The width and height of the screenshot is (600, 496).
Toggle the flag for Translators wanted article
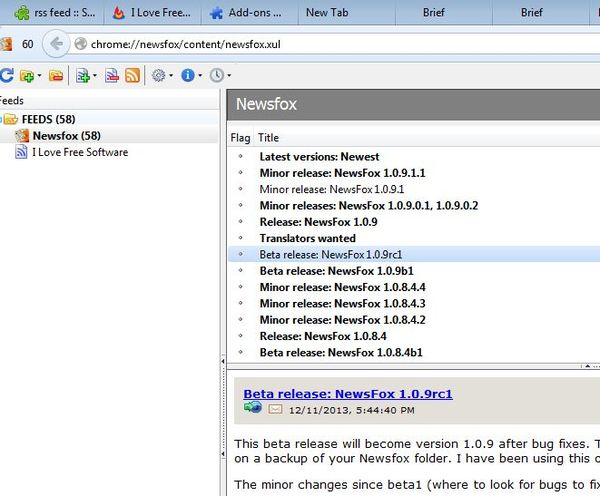tap(240, 238)
